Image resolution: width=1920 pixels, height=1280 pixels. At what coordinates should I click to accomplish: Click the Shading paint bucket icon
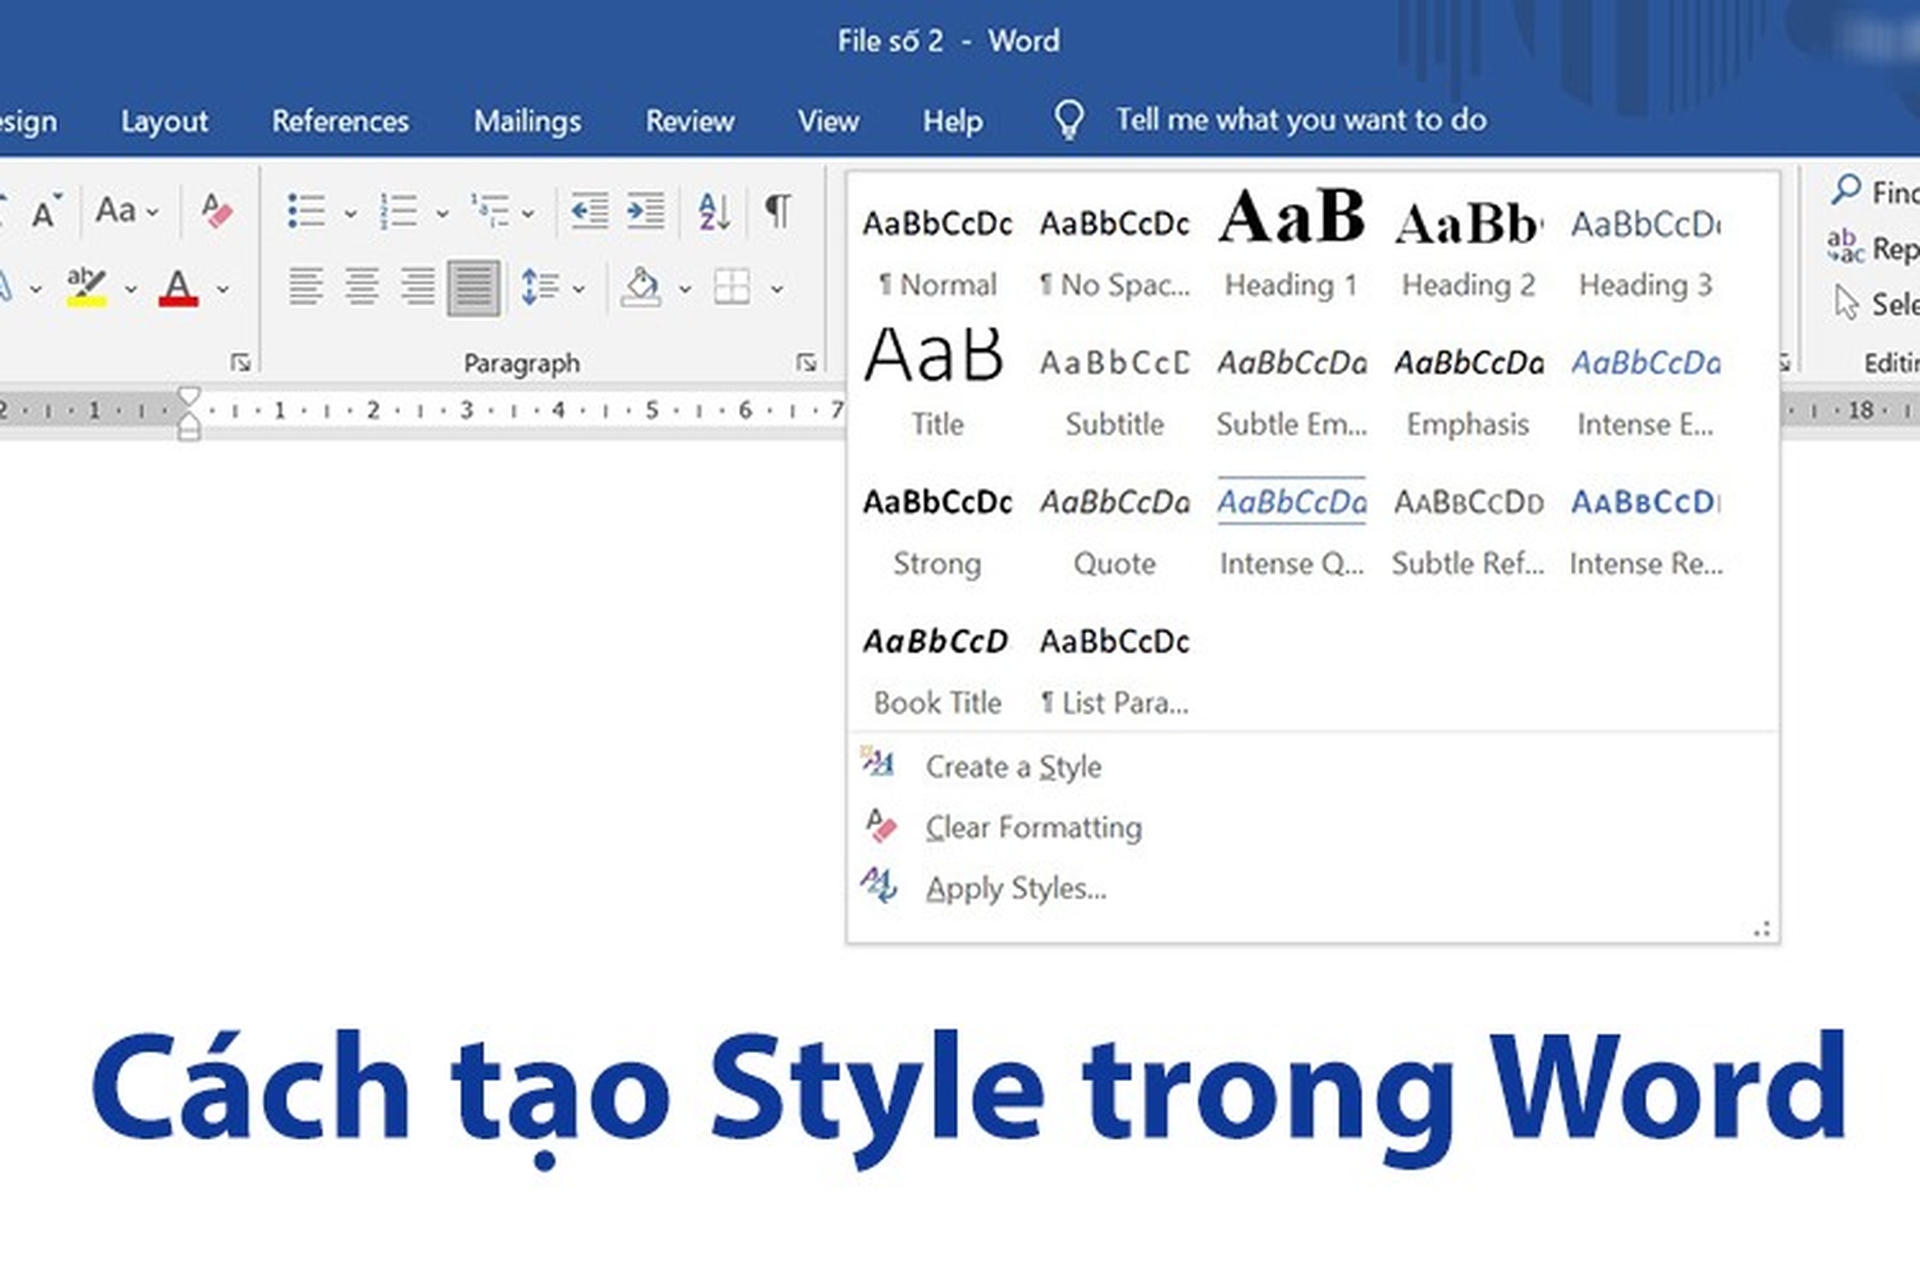pos(641,288)
